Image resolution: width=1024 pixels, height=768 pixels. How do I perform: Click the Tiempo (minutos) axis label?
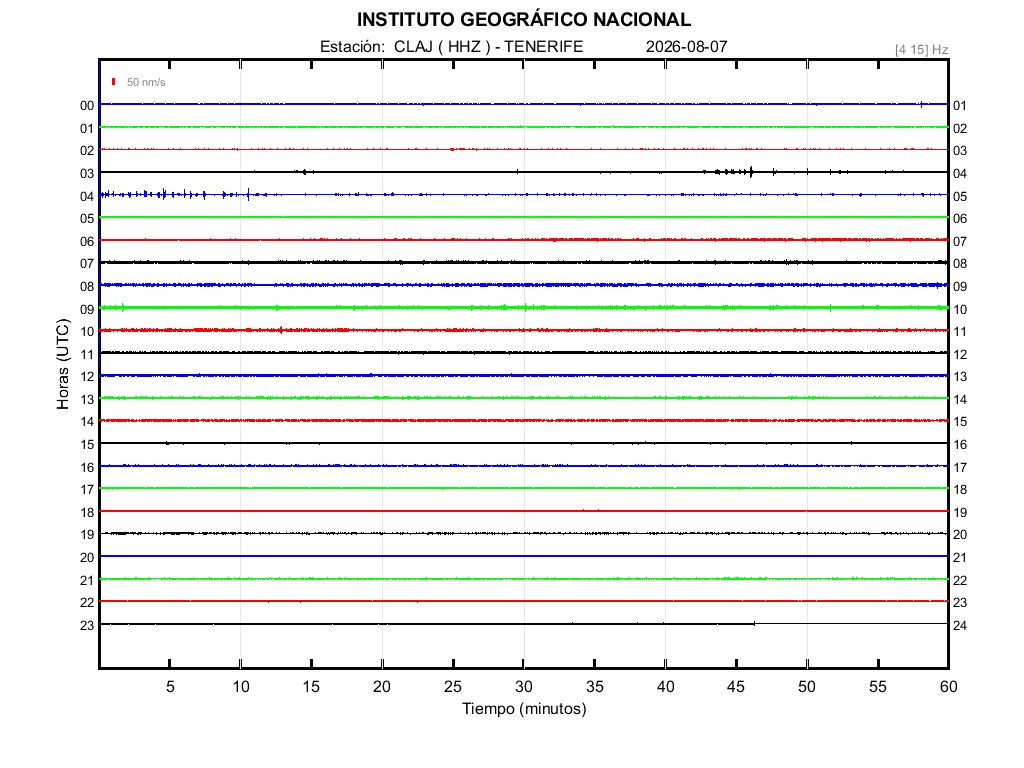(524, 709)
